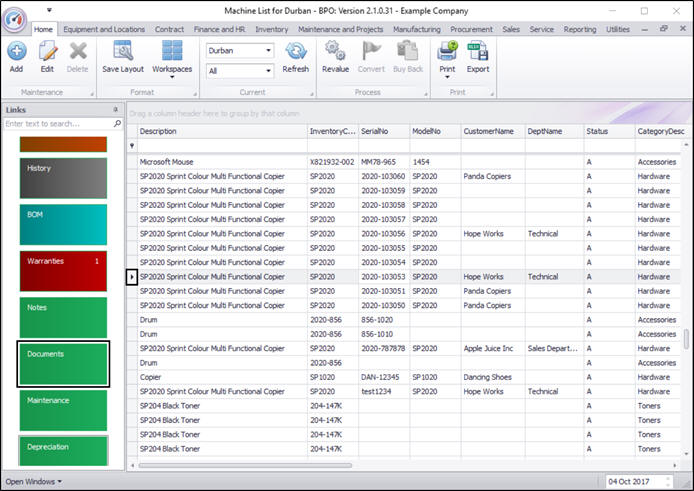Viewport: 694px width, 491px height.
Task: Click the red Warranties tile
Action: click(x=62, y=271)
